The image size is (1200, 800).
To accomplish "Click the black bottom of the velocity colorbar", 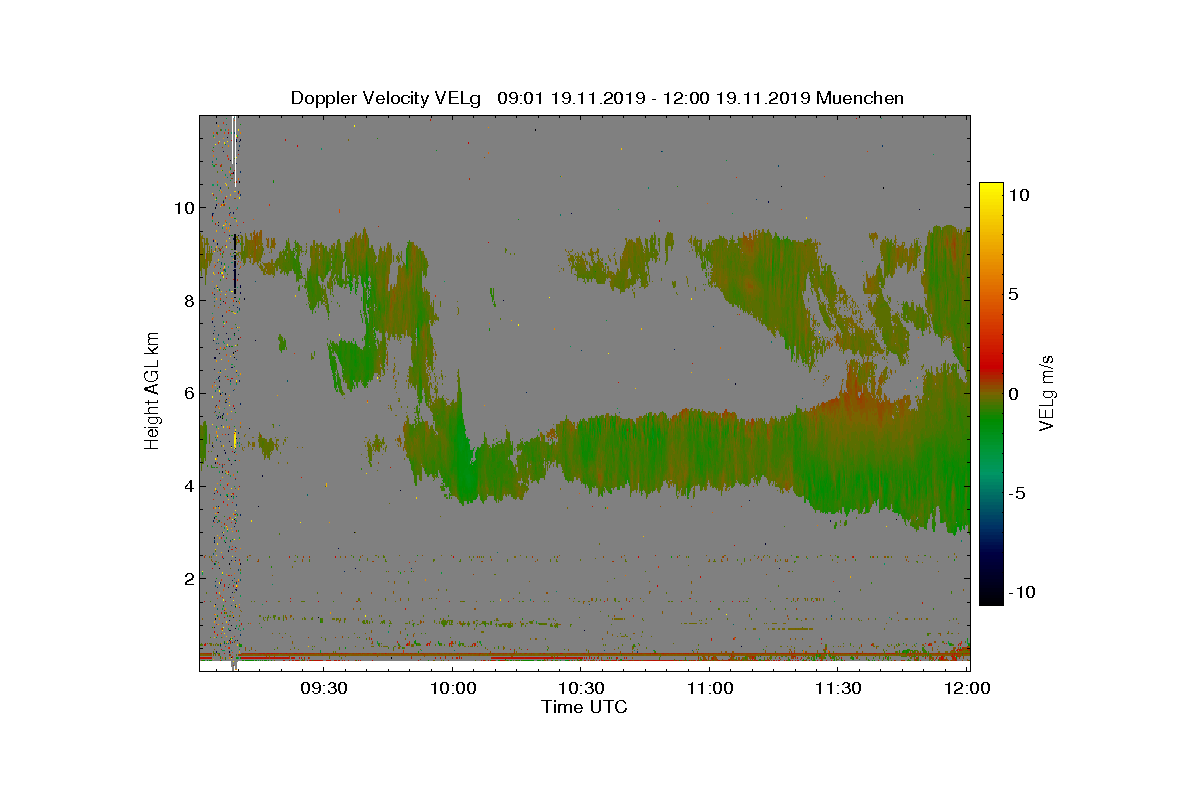I will tap(991, 594).
